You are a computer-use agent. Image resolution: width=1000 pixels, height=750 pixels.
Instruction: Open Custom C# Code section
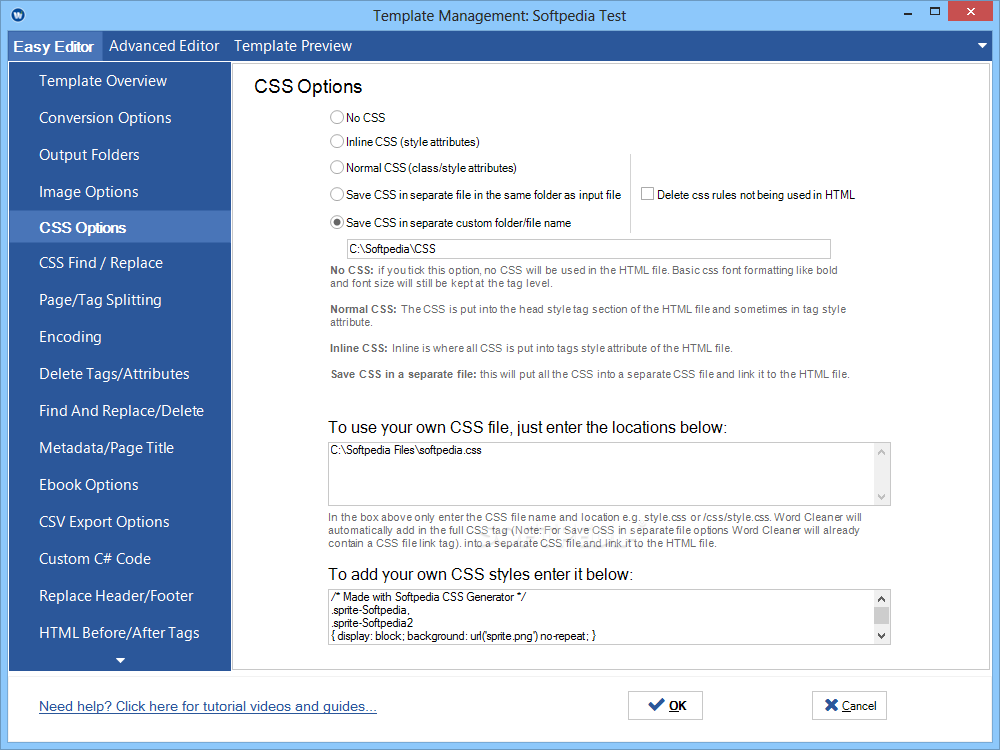coord(120,559)
